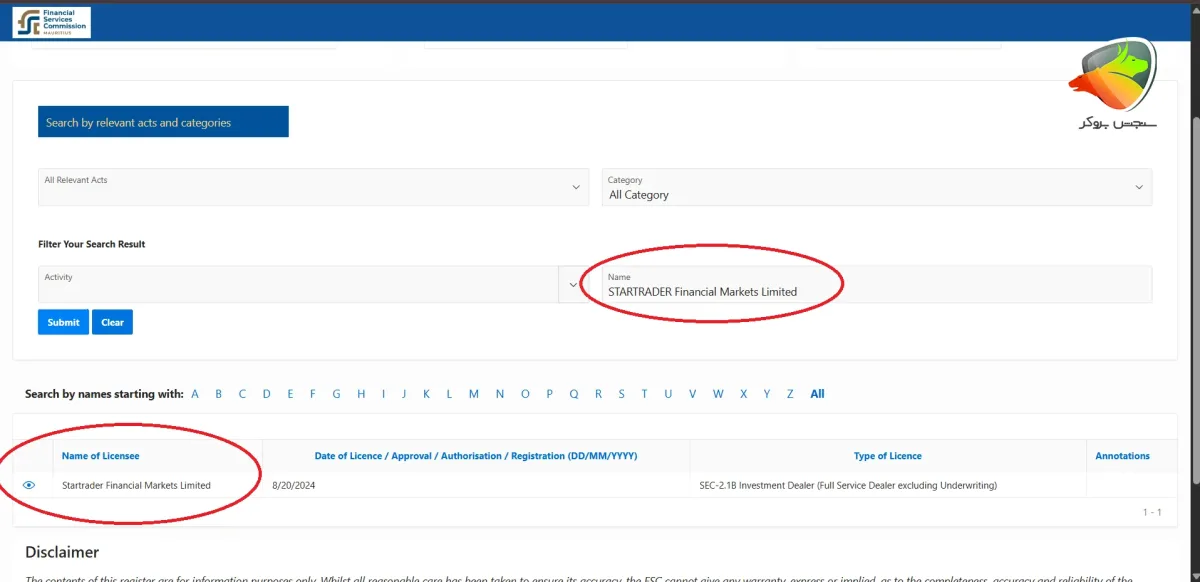Filter names starting with Z
1200x582 pixels.
tap(790, 394)
